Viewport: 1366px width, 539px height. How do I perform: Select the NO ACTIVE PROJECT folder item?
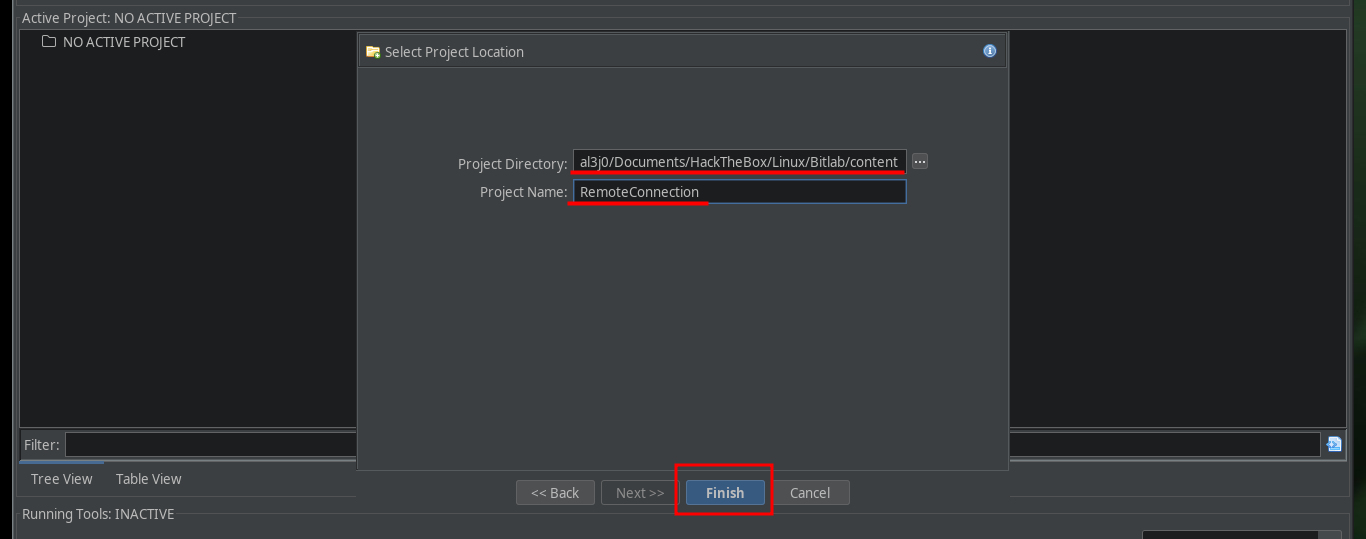(113, 42)
